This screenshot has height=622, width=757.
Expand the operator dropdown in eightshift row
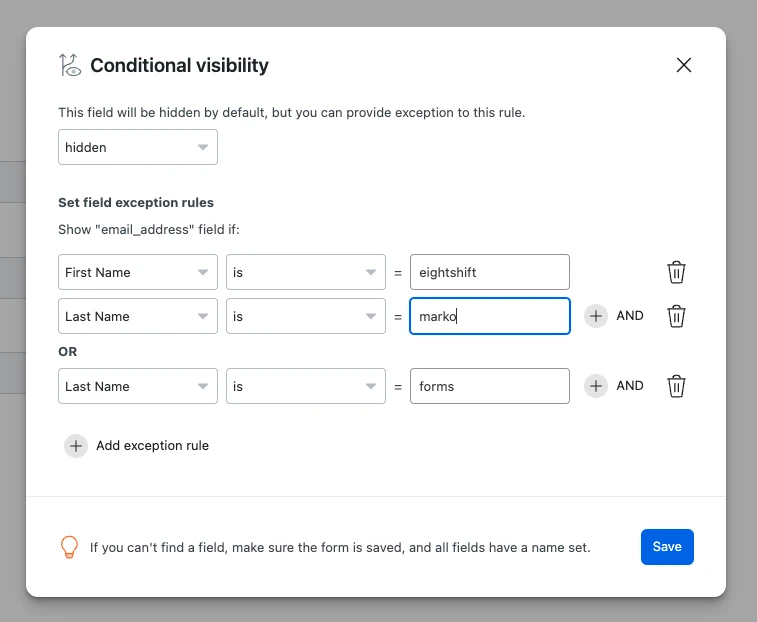point(305,272)
